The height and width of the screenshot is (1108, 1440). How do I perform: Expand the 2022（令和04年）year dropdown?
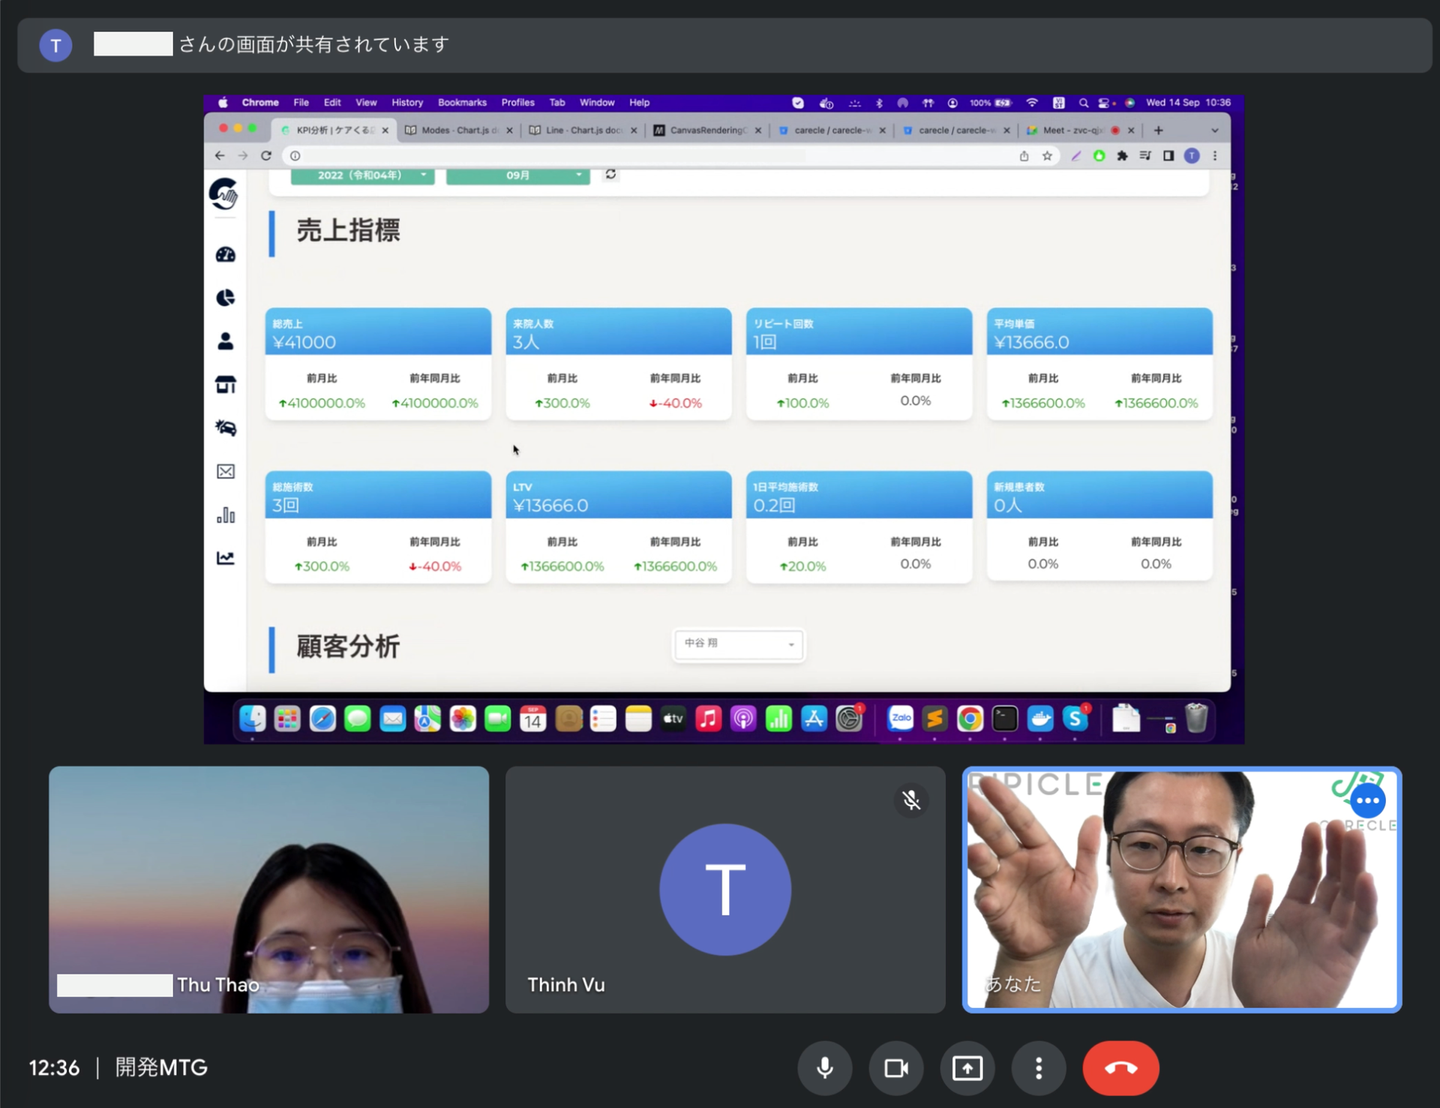[362, 176]
